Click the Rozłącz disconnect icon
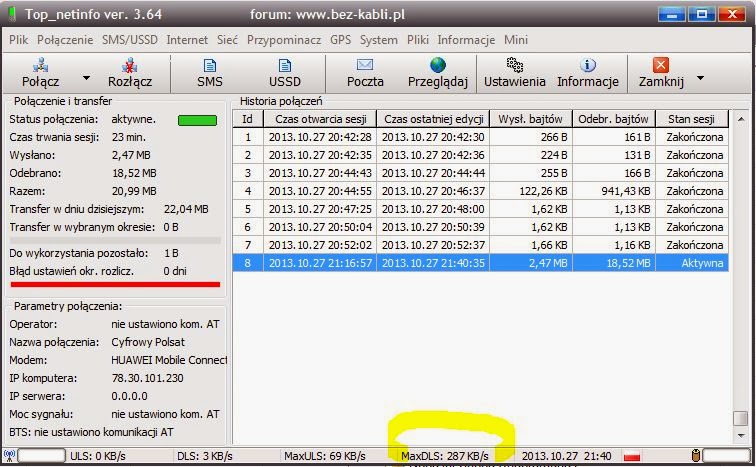Viewport: 756px width, 467px height. pyautogui.click(x=129, y=65)
